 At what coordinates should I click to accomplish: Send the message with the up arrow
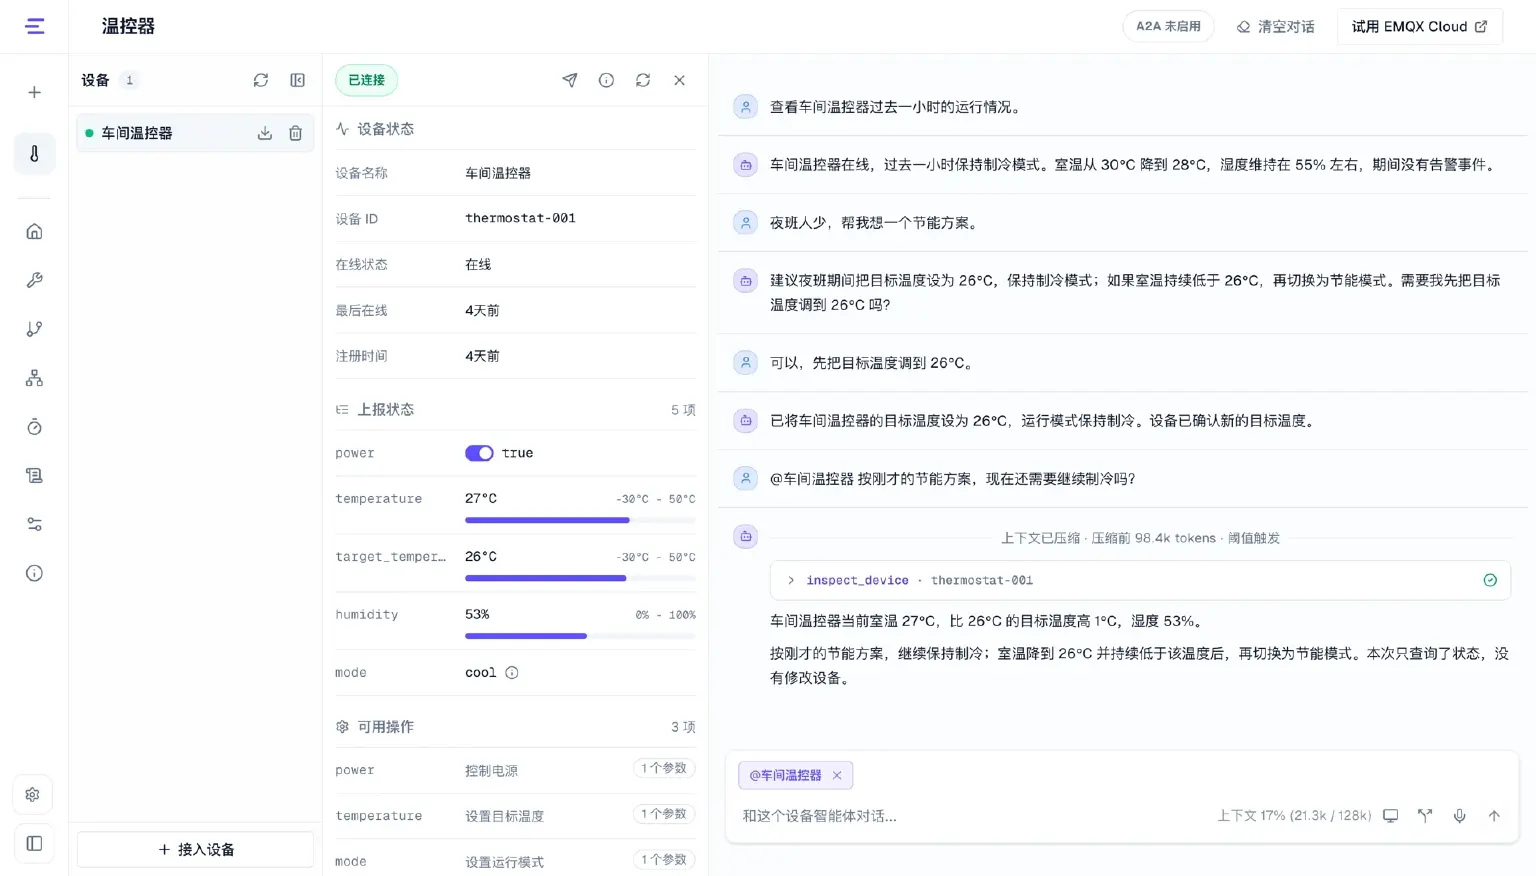[1494, 816]
